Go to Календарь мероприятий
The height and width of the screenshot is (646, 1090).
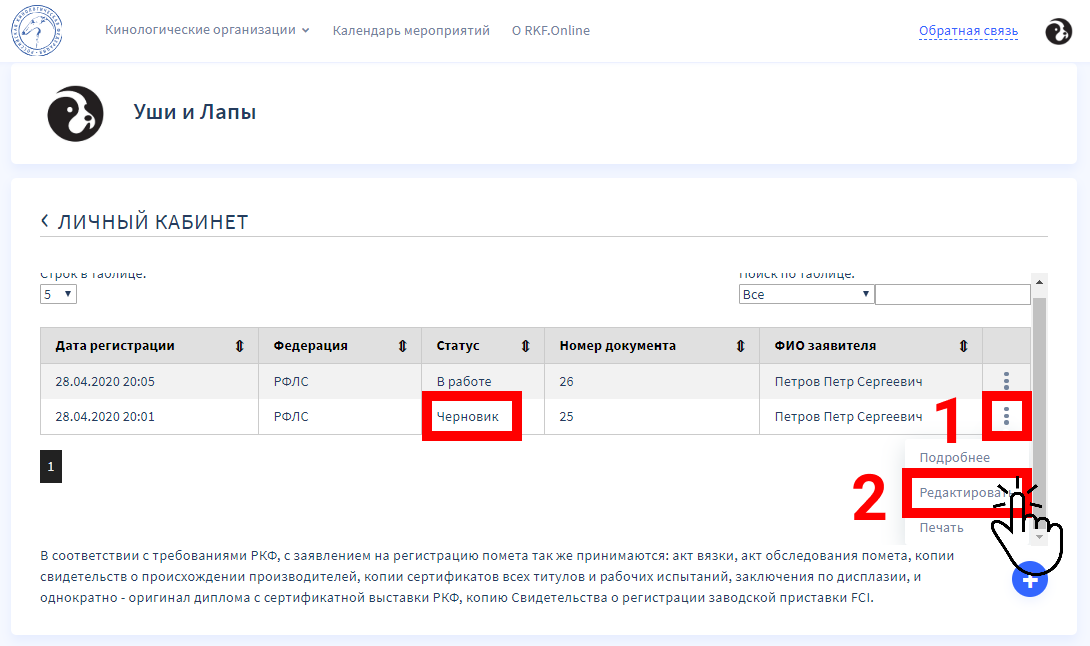click(411, 30)
